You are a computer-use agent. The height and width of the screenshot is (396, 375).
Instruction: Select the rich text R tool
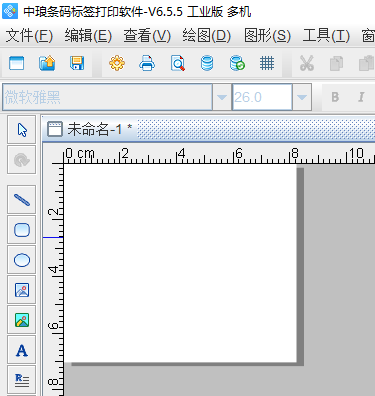[x=22, y=380]
